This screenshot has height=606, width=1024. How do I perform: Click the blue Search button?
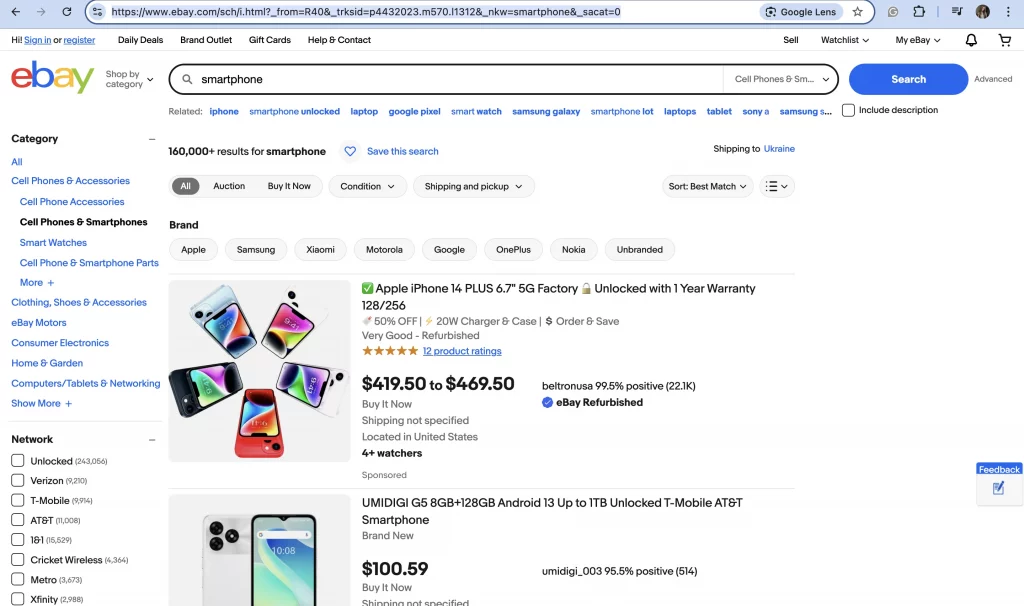[908, 79]
